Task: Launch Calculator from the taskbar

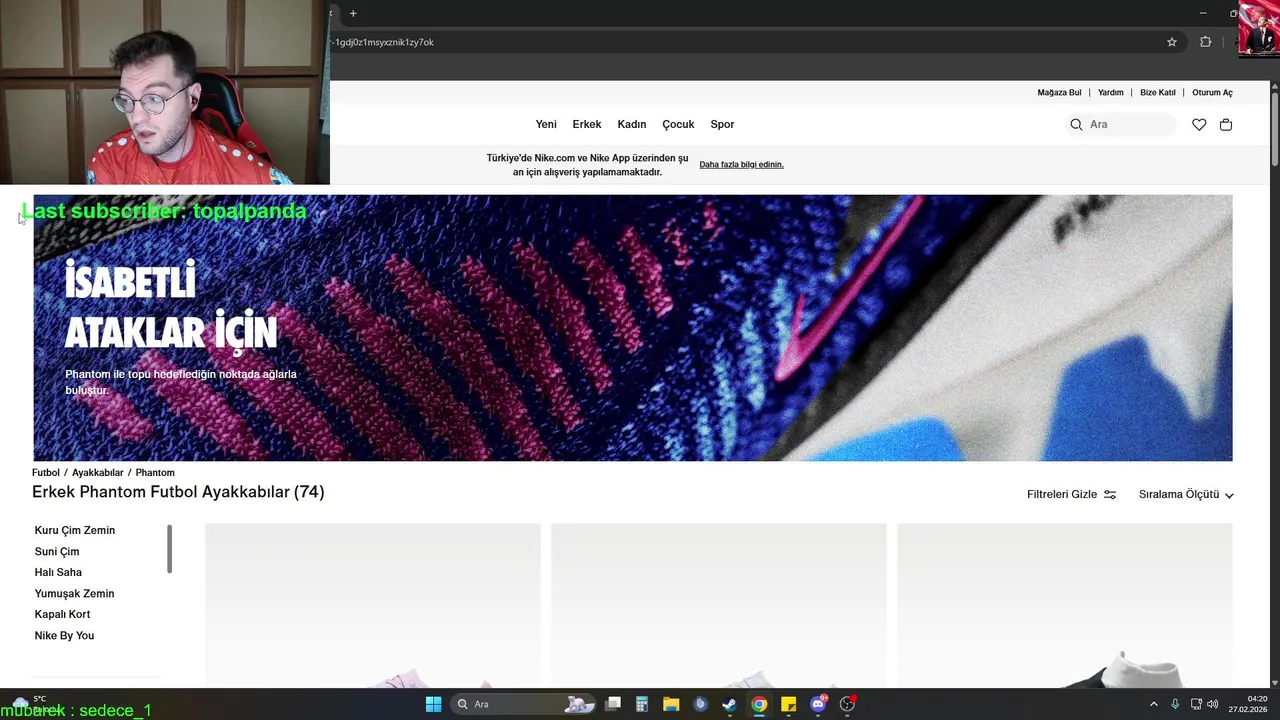Action: (x=642, y=704)
